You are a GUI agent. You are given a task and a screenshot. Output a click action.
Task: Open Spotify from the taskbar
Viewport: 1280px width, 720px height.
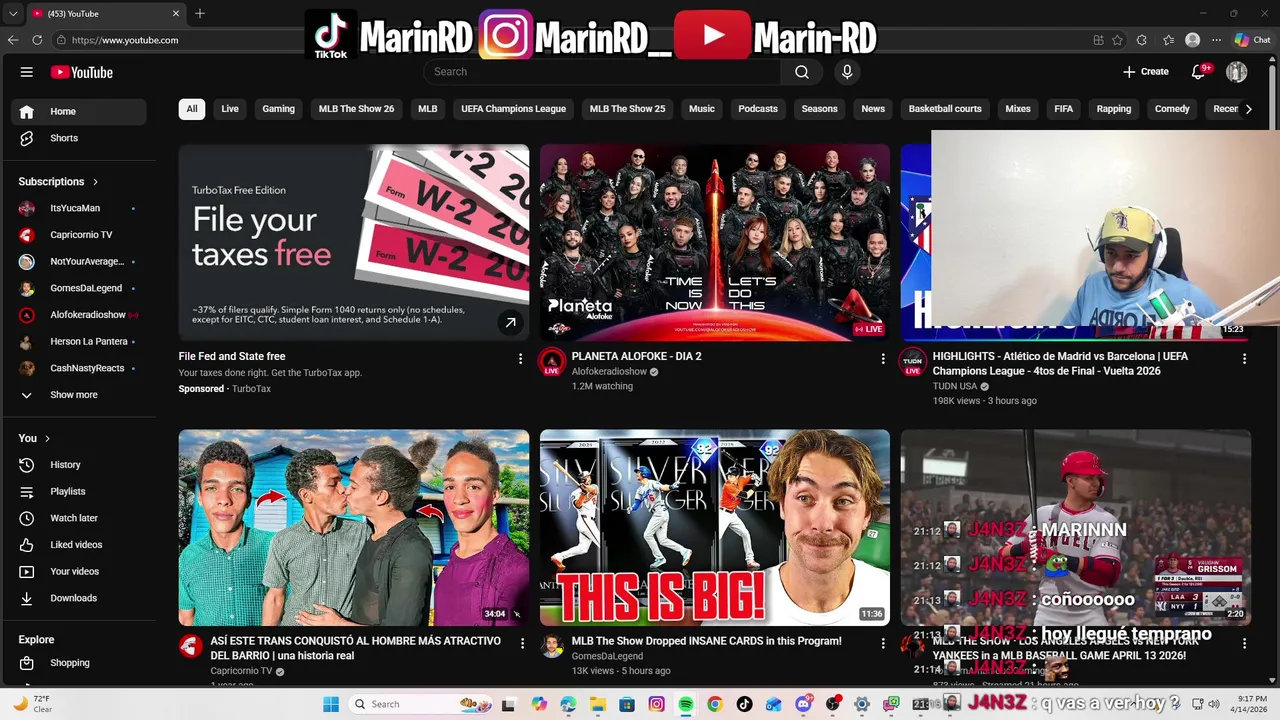[x=686, y=704]
